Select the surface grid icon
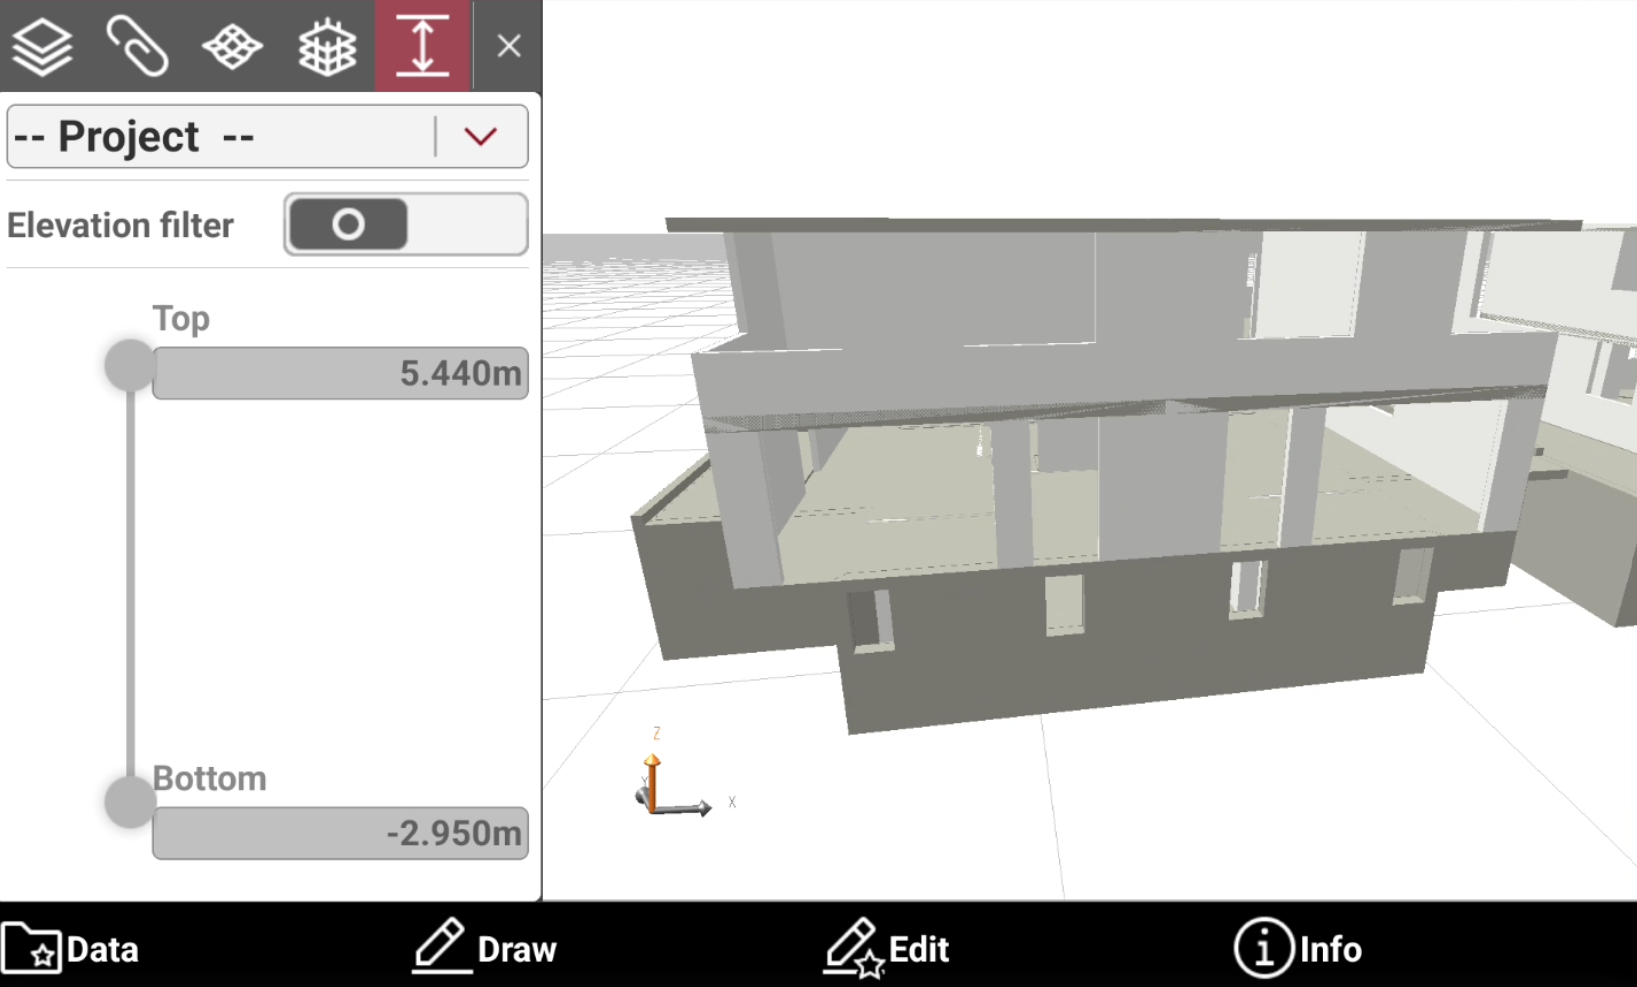The height and width of the screenshot is (987, 1637). (x=232, y=46)
